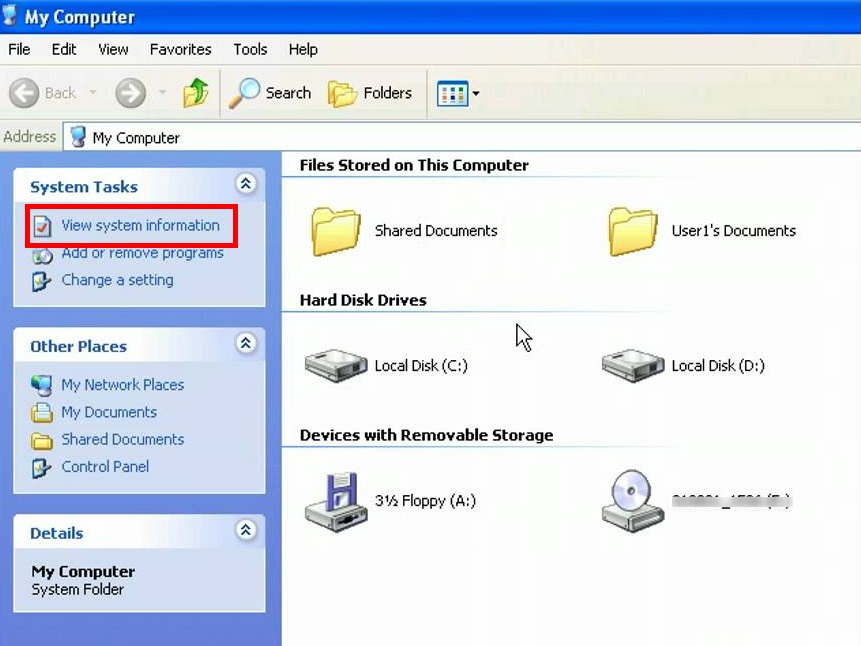Click the Shared Documents label in main pane

[436, 231]
